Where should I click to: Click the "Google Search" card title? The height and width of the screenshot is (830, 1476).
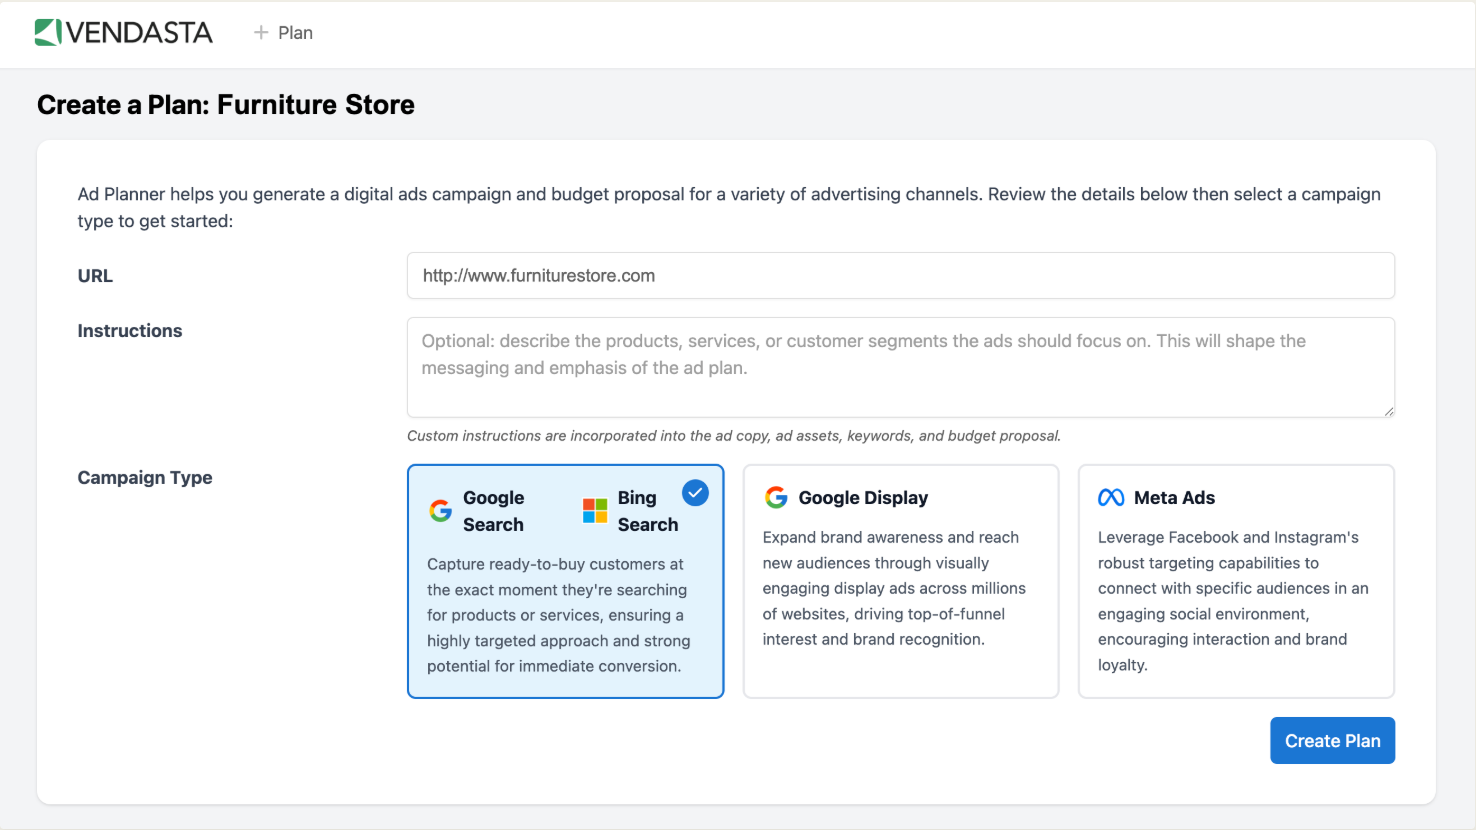[494, 511]
